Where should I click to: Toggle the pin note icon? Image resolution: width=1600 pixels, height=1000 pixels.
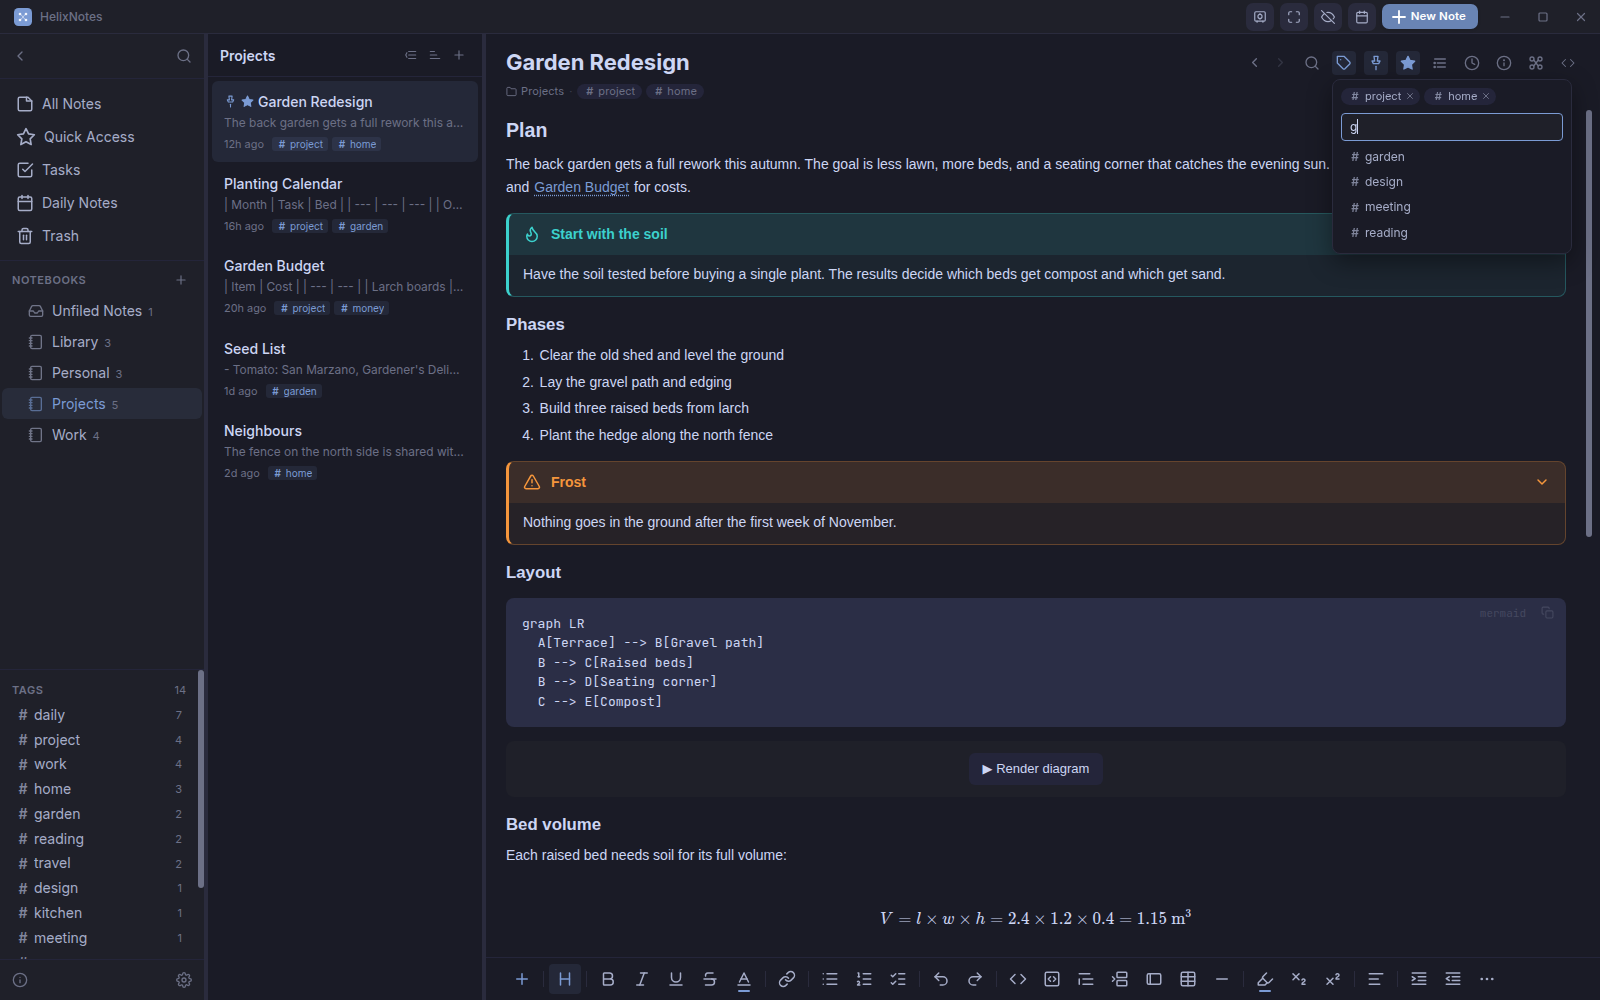coord(1376,63)
